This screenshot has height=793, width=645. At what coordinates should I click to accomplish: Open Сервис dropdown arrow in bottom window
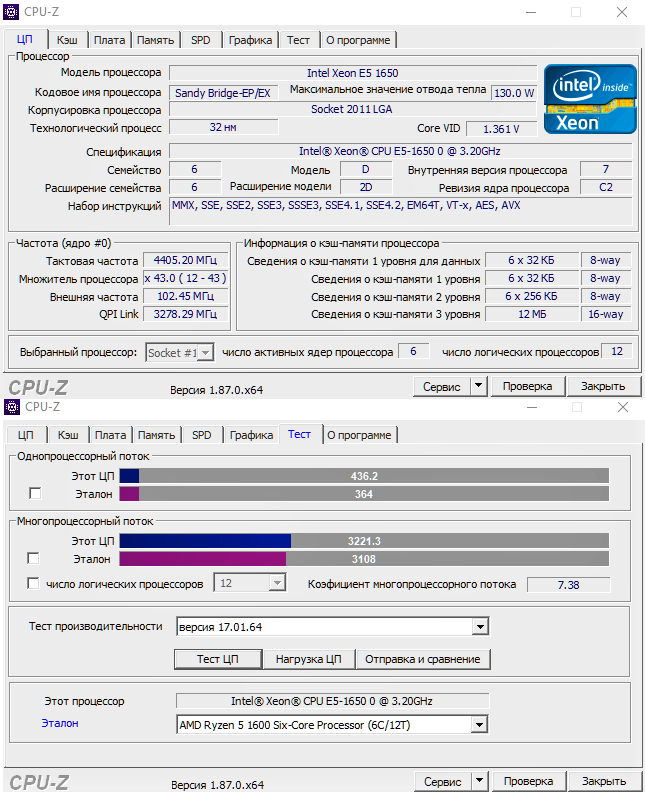tap(480, 781)
